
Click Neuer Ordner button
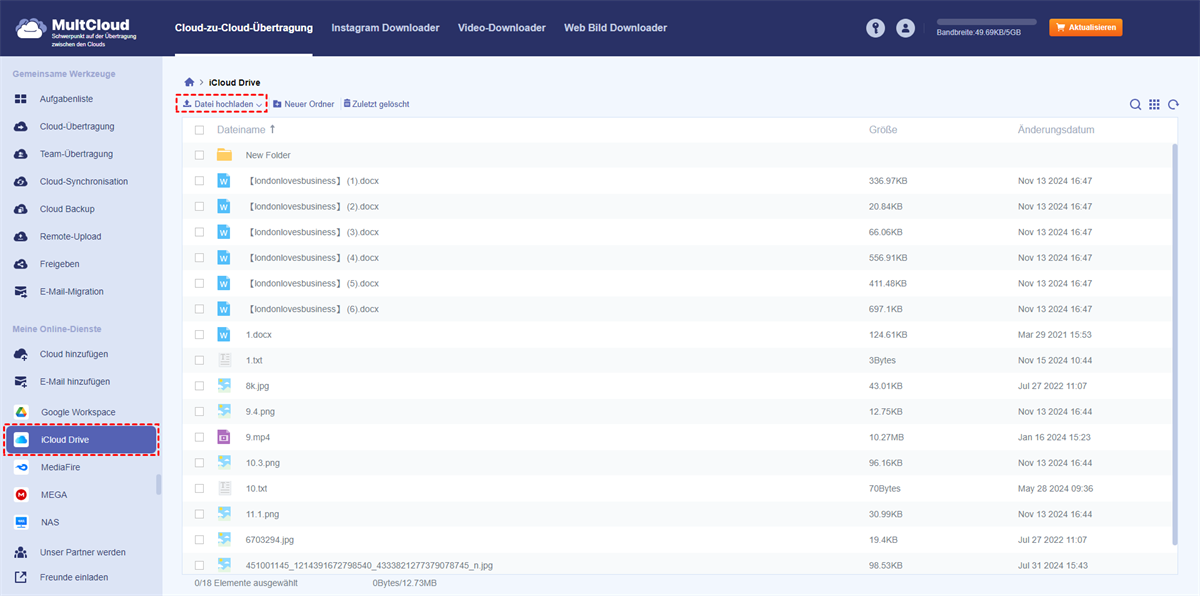303,104
